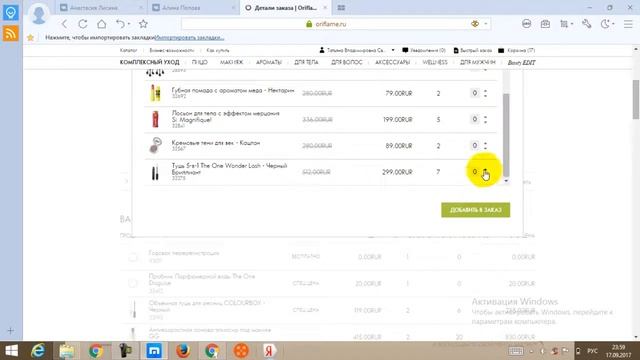Open the КОМПЛЕКСНЫЙ УХОД menu

point(149,62)
